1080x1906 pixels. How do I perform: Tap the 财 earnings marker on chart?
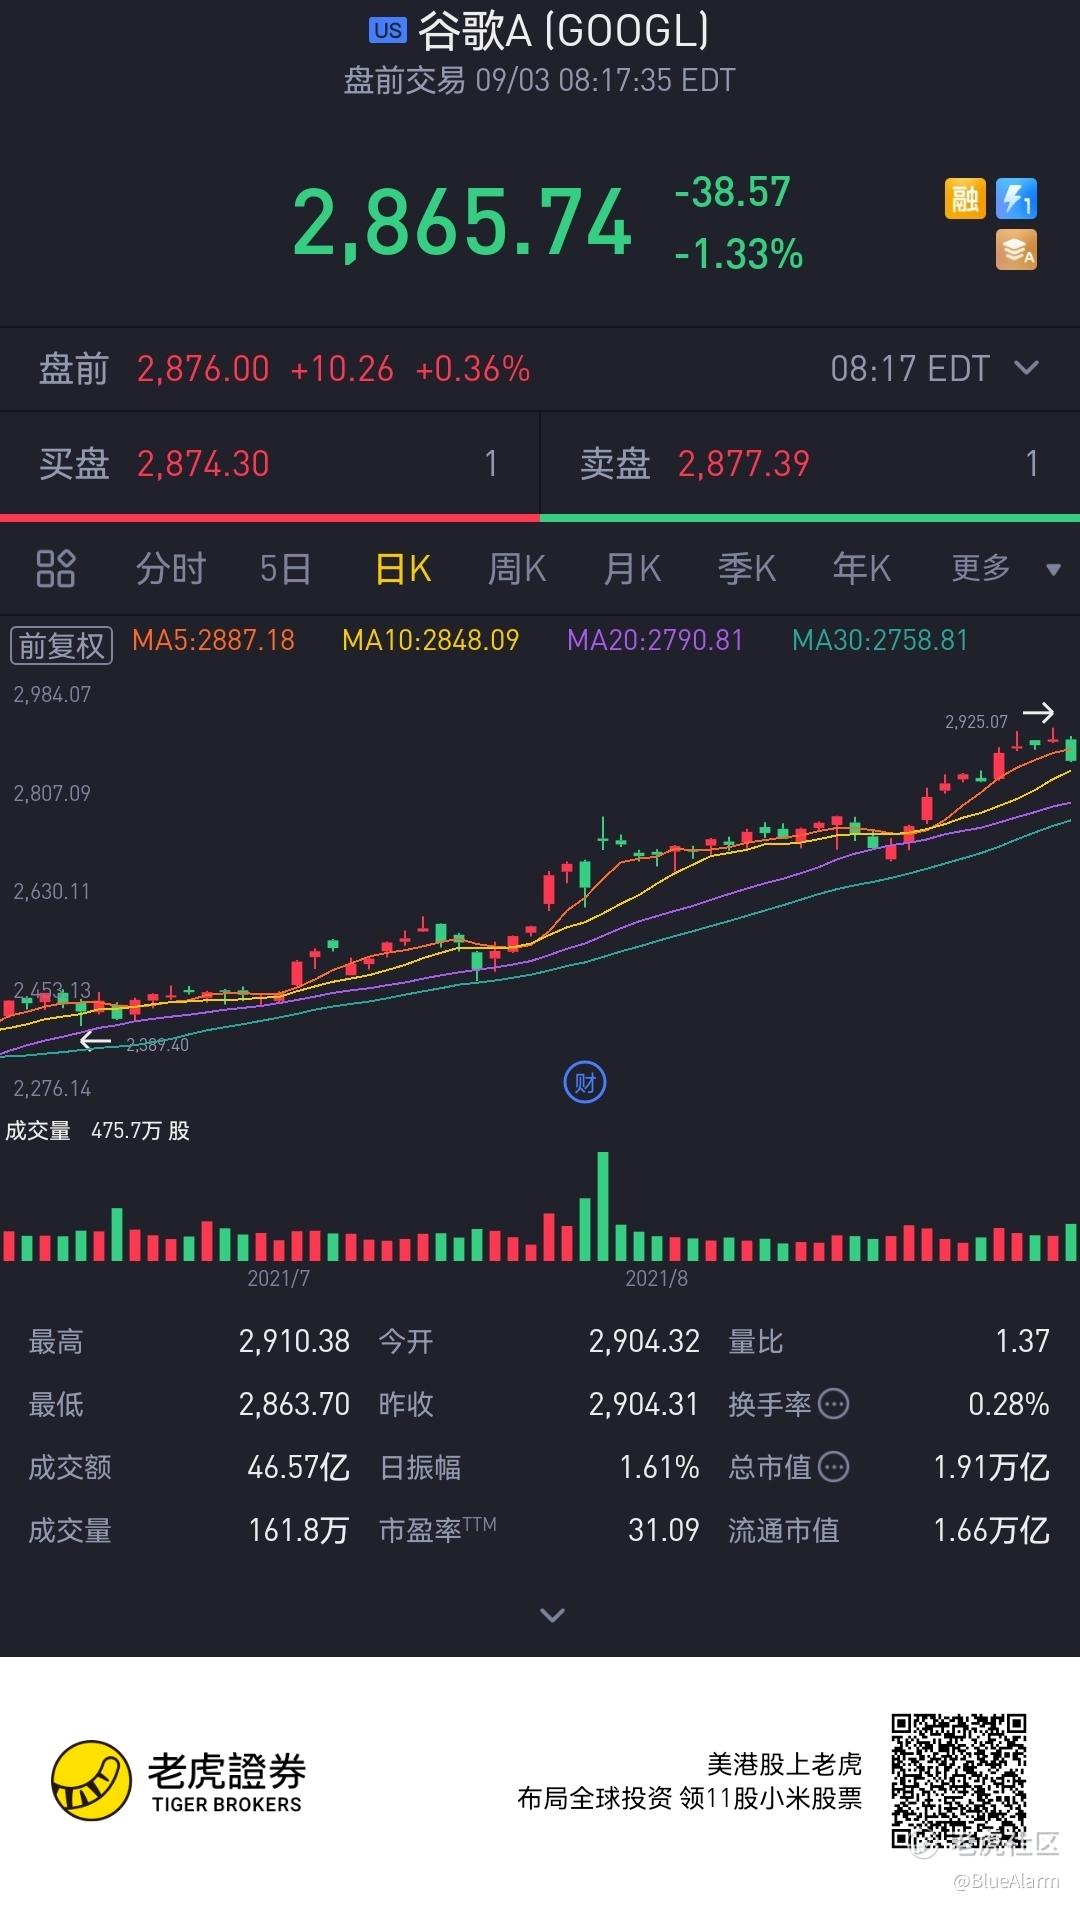(x=585, y=1083)
